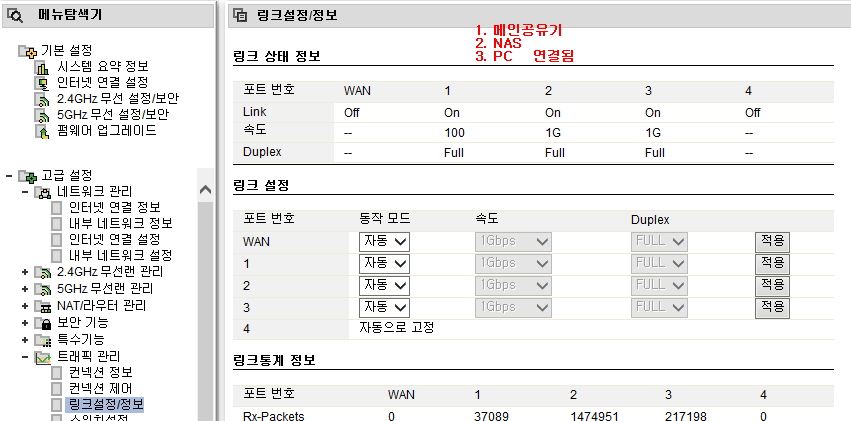Open 컨넥션 제어 tree item
This screenshot has height=421, width=851.
click(x=100, y=388)
